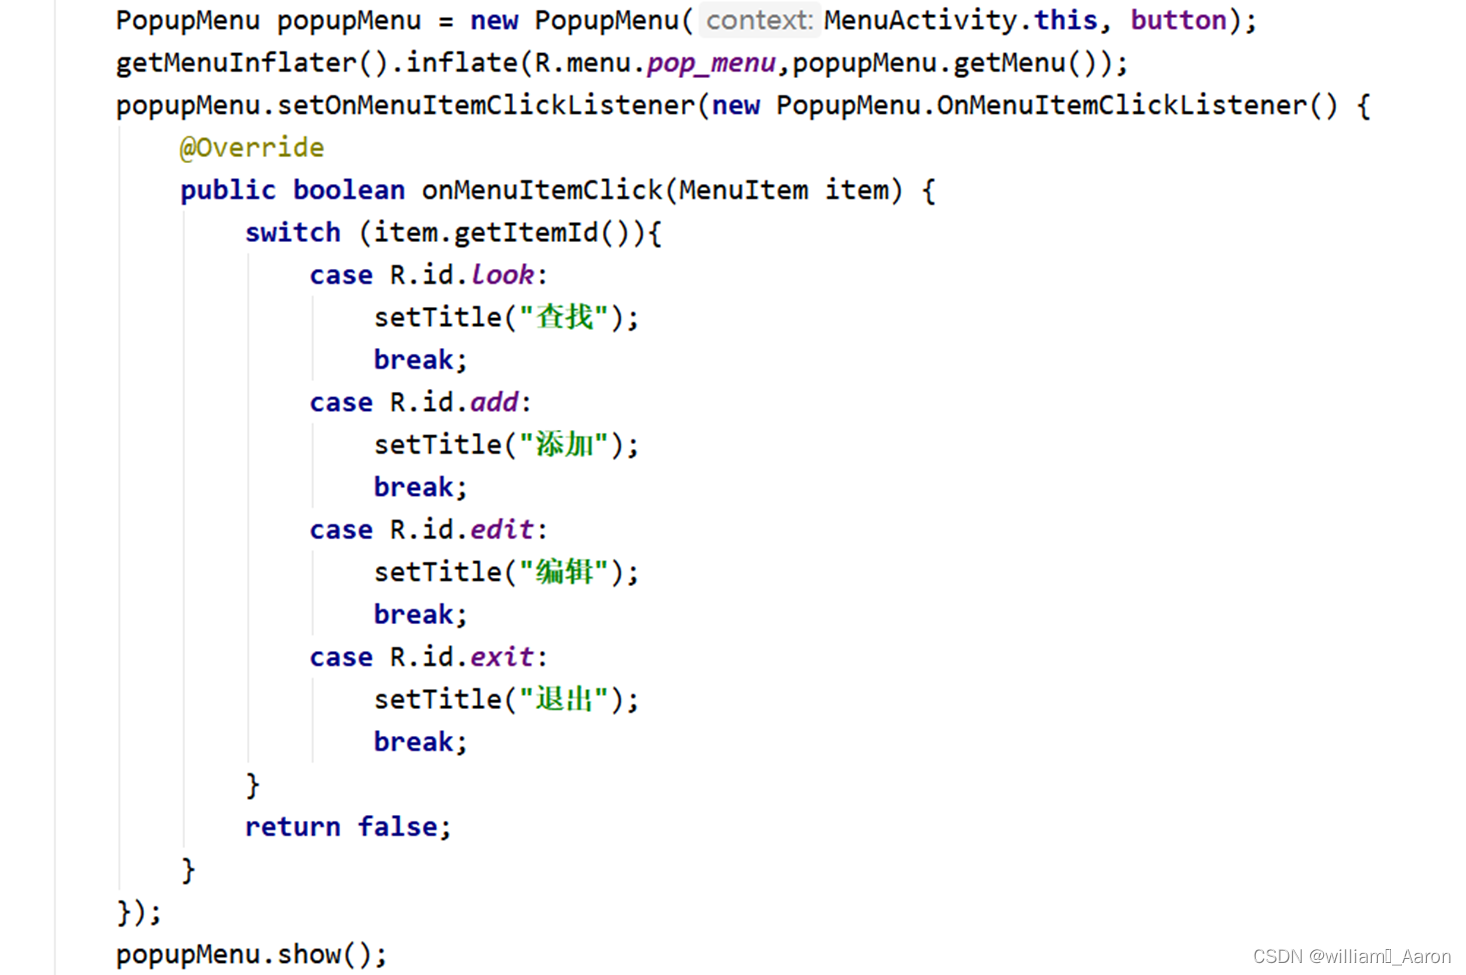Image resolution: width=1466 pixels, height=975 pixels.
Task: Click the PopupMenu class name on first line
Action: pyautogui.click(x=187, y=20)
